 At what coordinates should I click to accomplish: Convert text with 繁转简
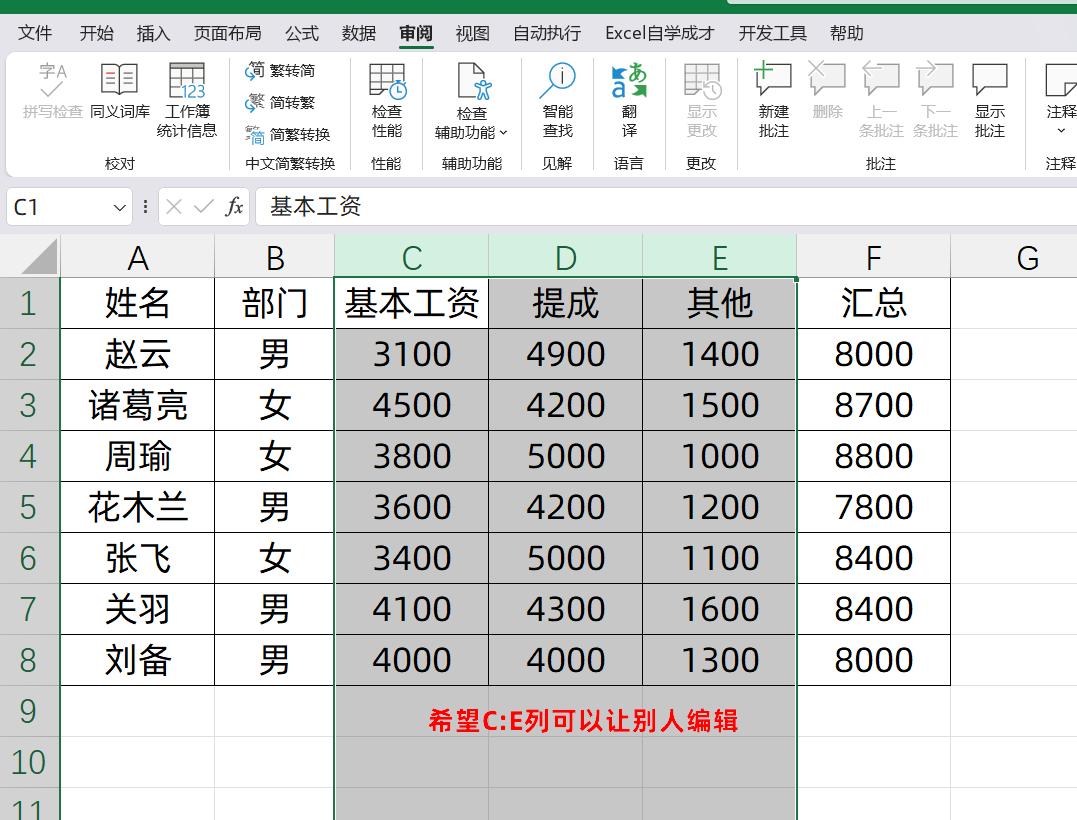pyautogui.click(x=281, y=70)
